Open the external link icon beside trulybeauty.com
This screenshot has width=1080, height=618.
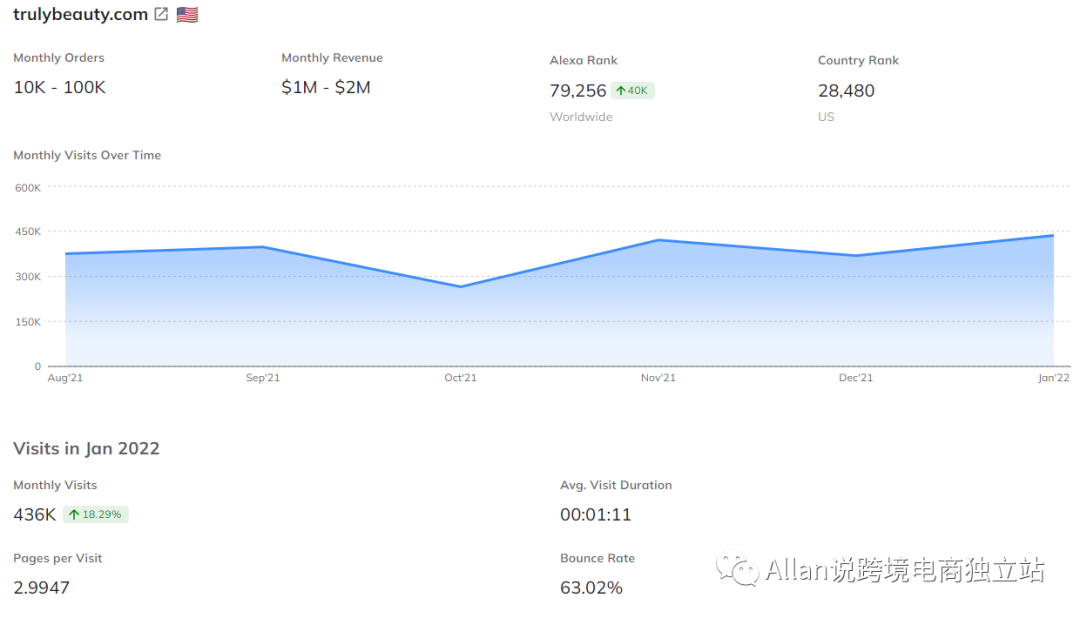[x=161, y=14]
